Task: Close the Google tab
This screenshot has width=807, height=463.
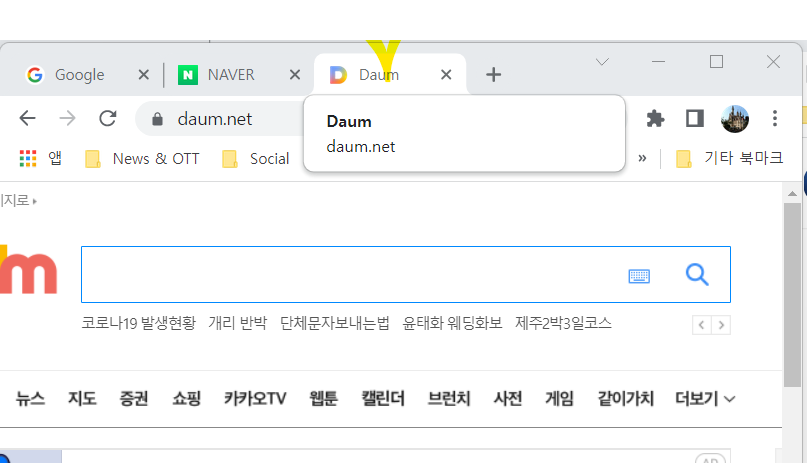Action: 144,75
